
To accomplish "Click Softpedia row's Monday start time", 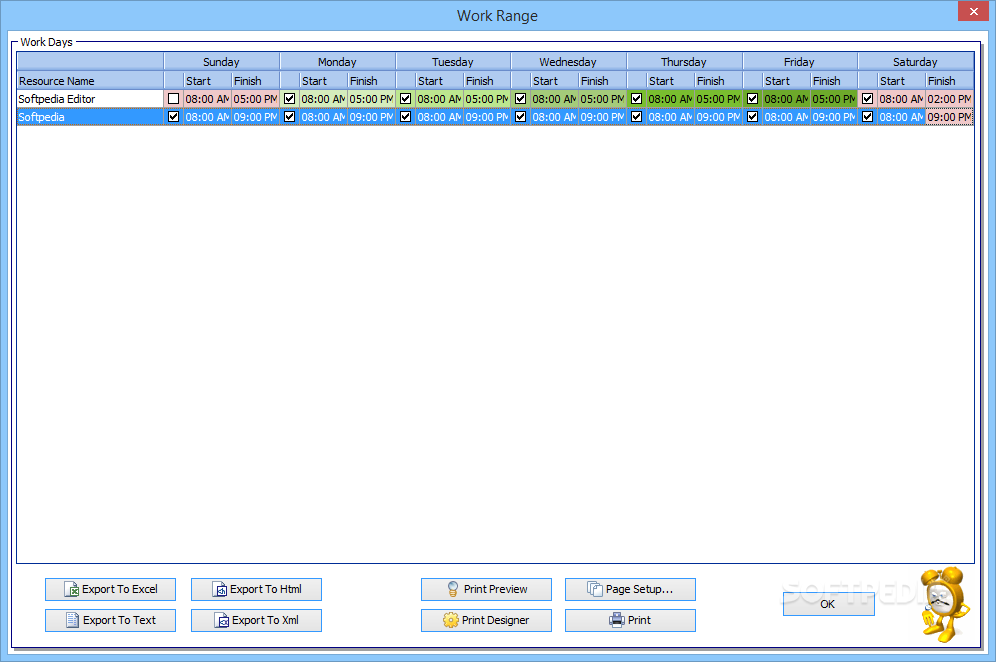I will [x=323, y=117].
